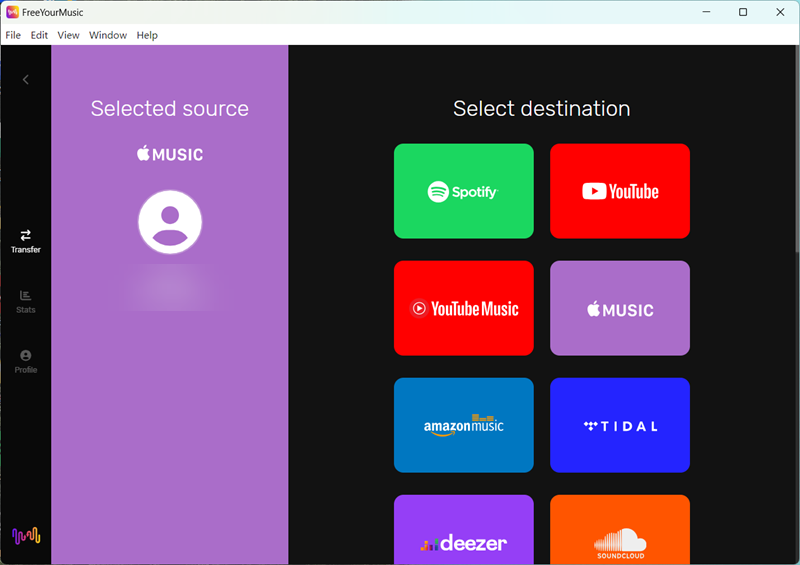Image resolution: width=800 pixels, height=565 pixels.
Task: Maximize the FreeYourMusic window
Action: [x=743, y=12]
